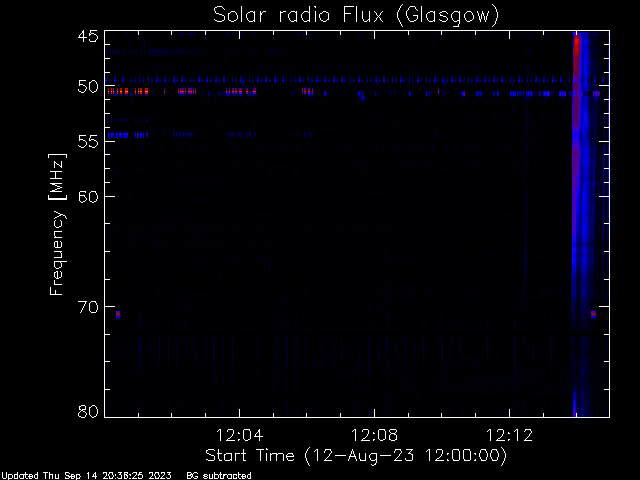This screenshot has height=480, width=640.
Task: Click the 12:04 time tick label
Action: [x=239, y=435]
